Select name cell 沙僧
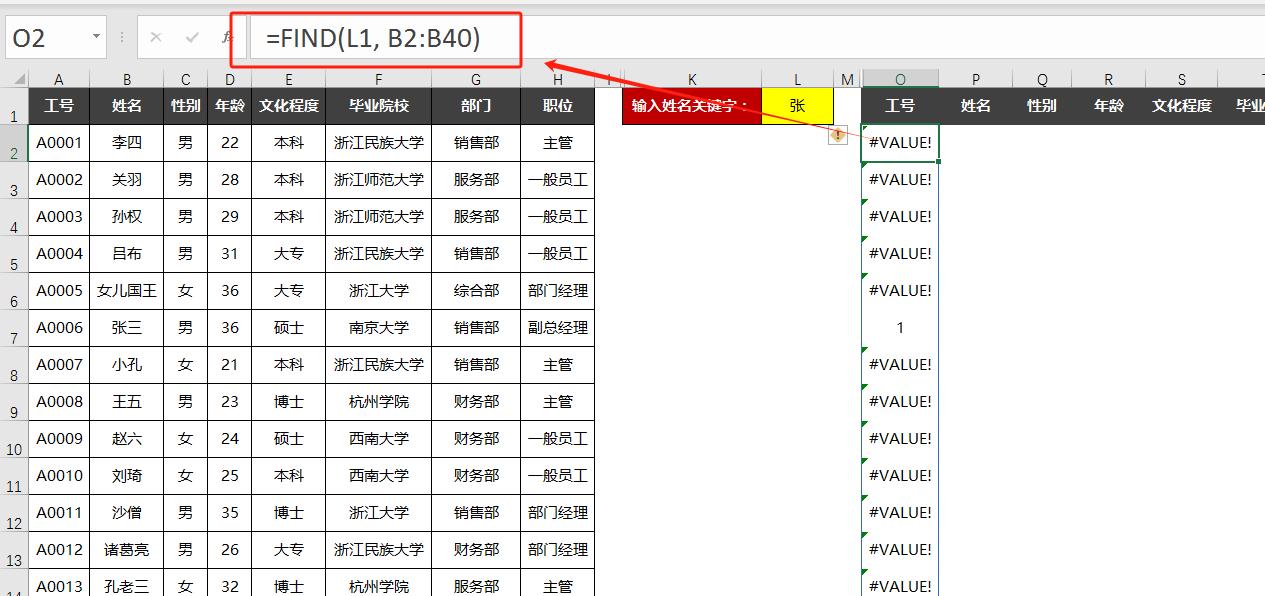 (x=127, y=512)
